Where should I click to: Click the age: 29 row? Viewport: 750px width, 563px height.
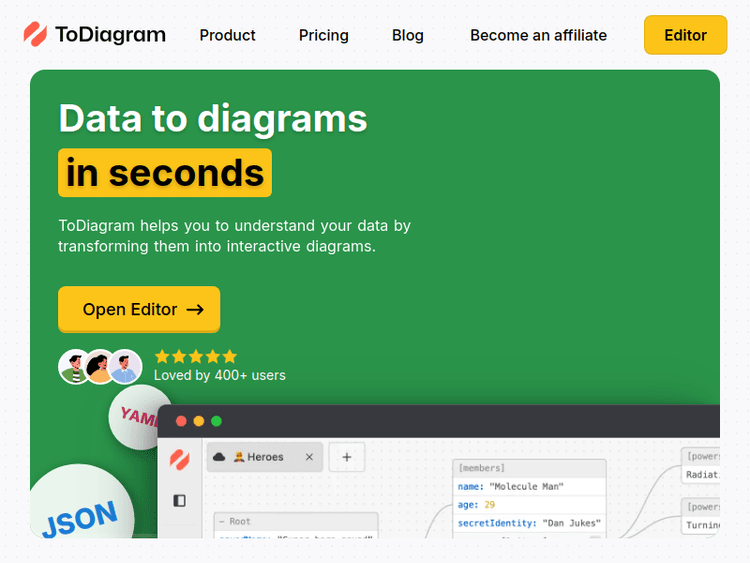click(x=529, y=505)
